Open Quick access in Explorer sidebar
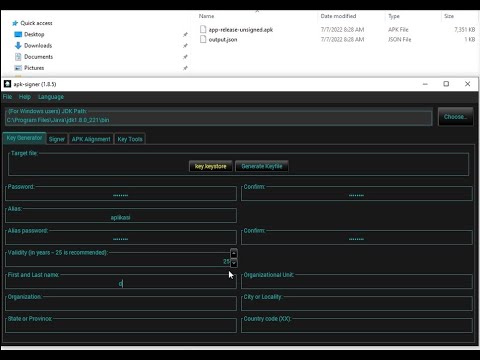The image size is (480, 360). coord(36,23)
